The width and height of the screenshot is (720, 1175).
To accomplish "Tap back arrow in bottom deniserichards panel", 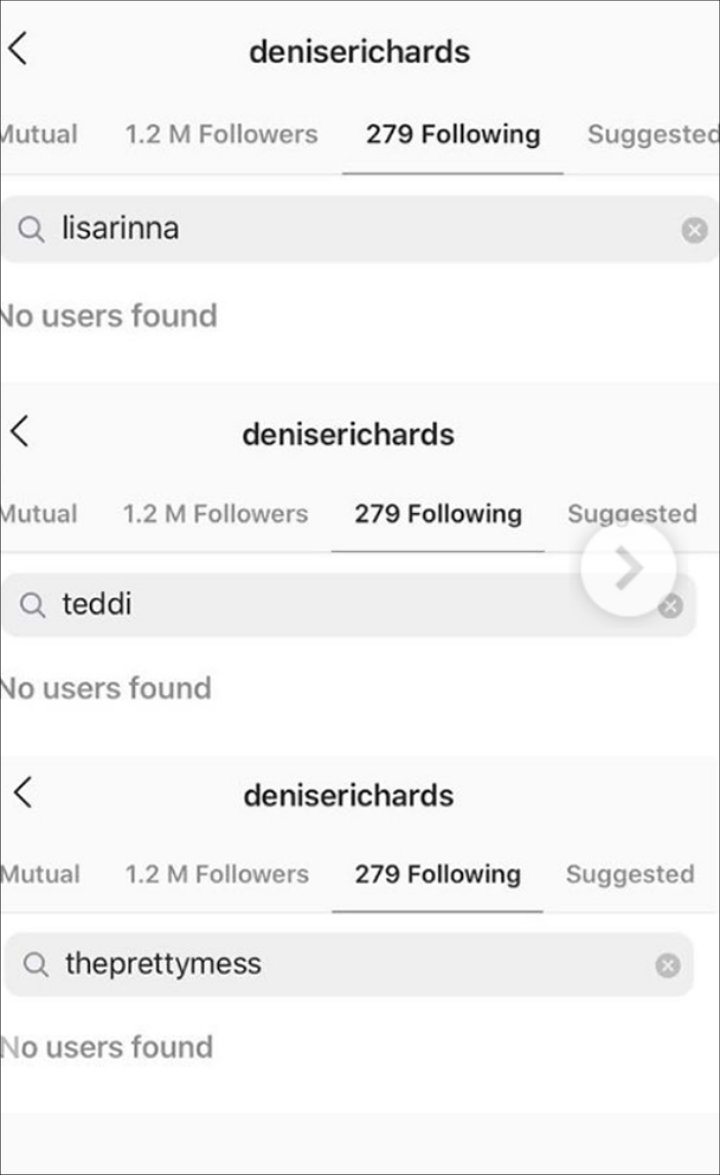I will click(x=23, y=792).
